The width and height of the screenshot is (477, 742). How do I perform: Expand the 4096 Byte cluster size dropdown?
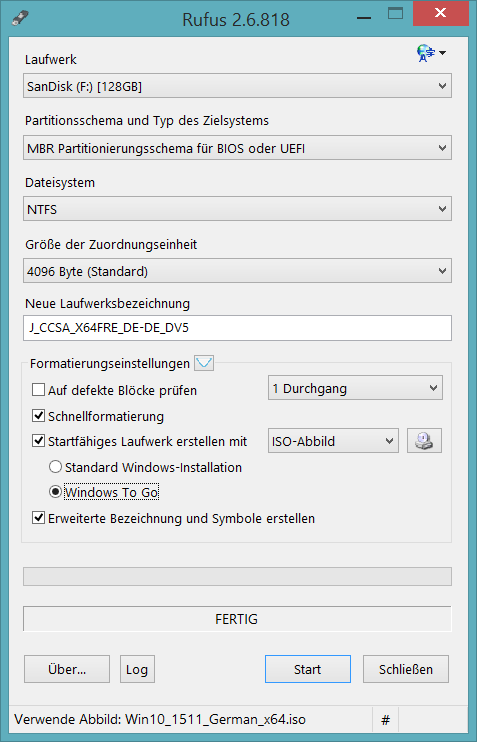pos(237,271)
